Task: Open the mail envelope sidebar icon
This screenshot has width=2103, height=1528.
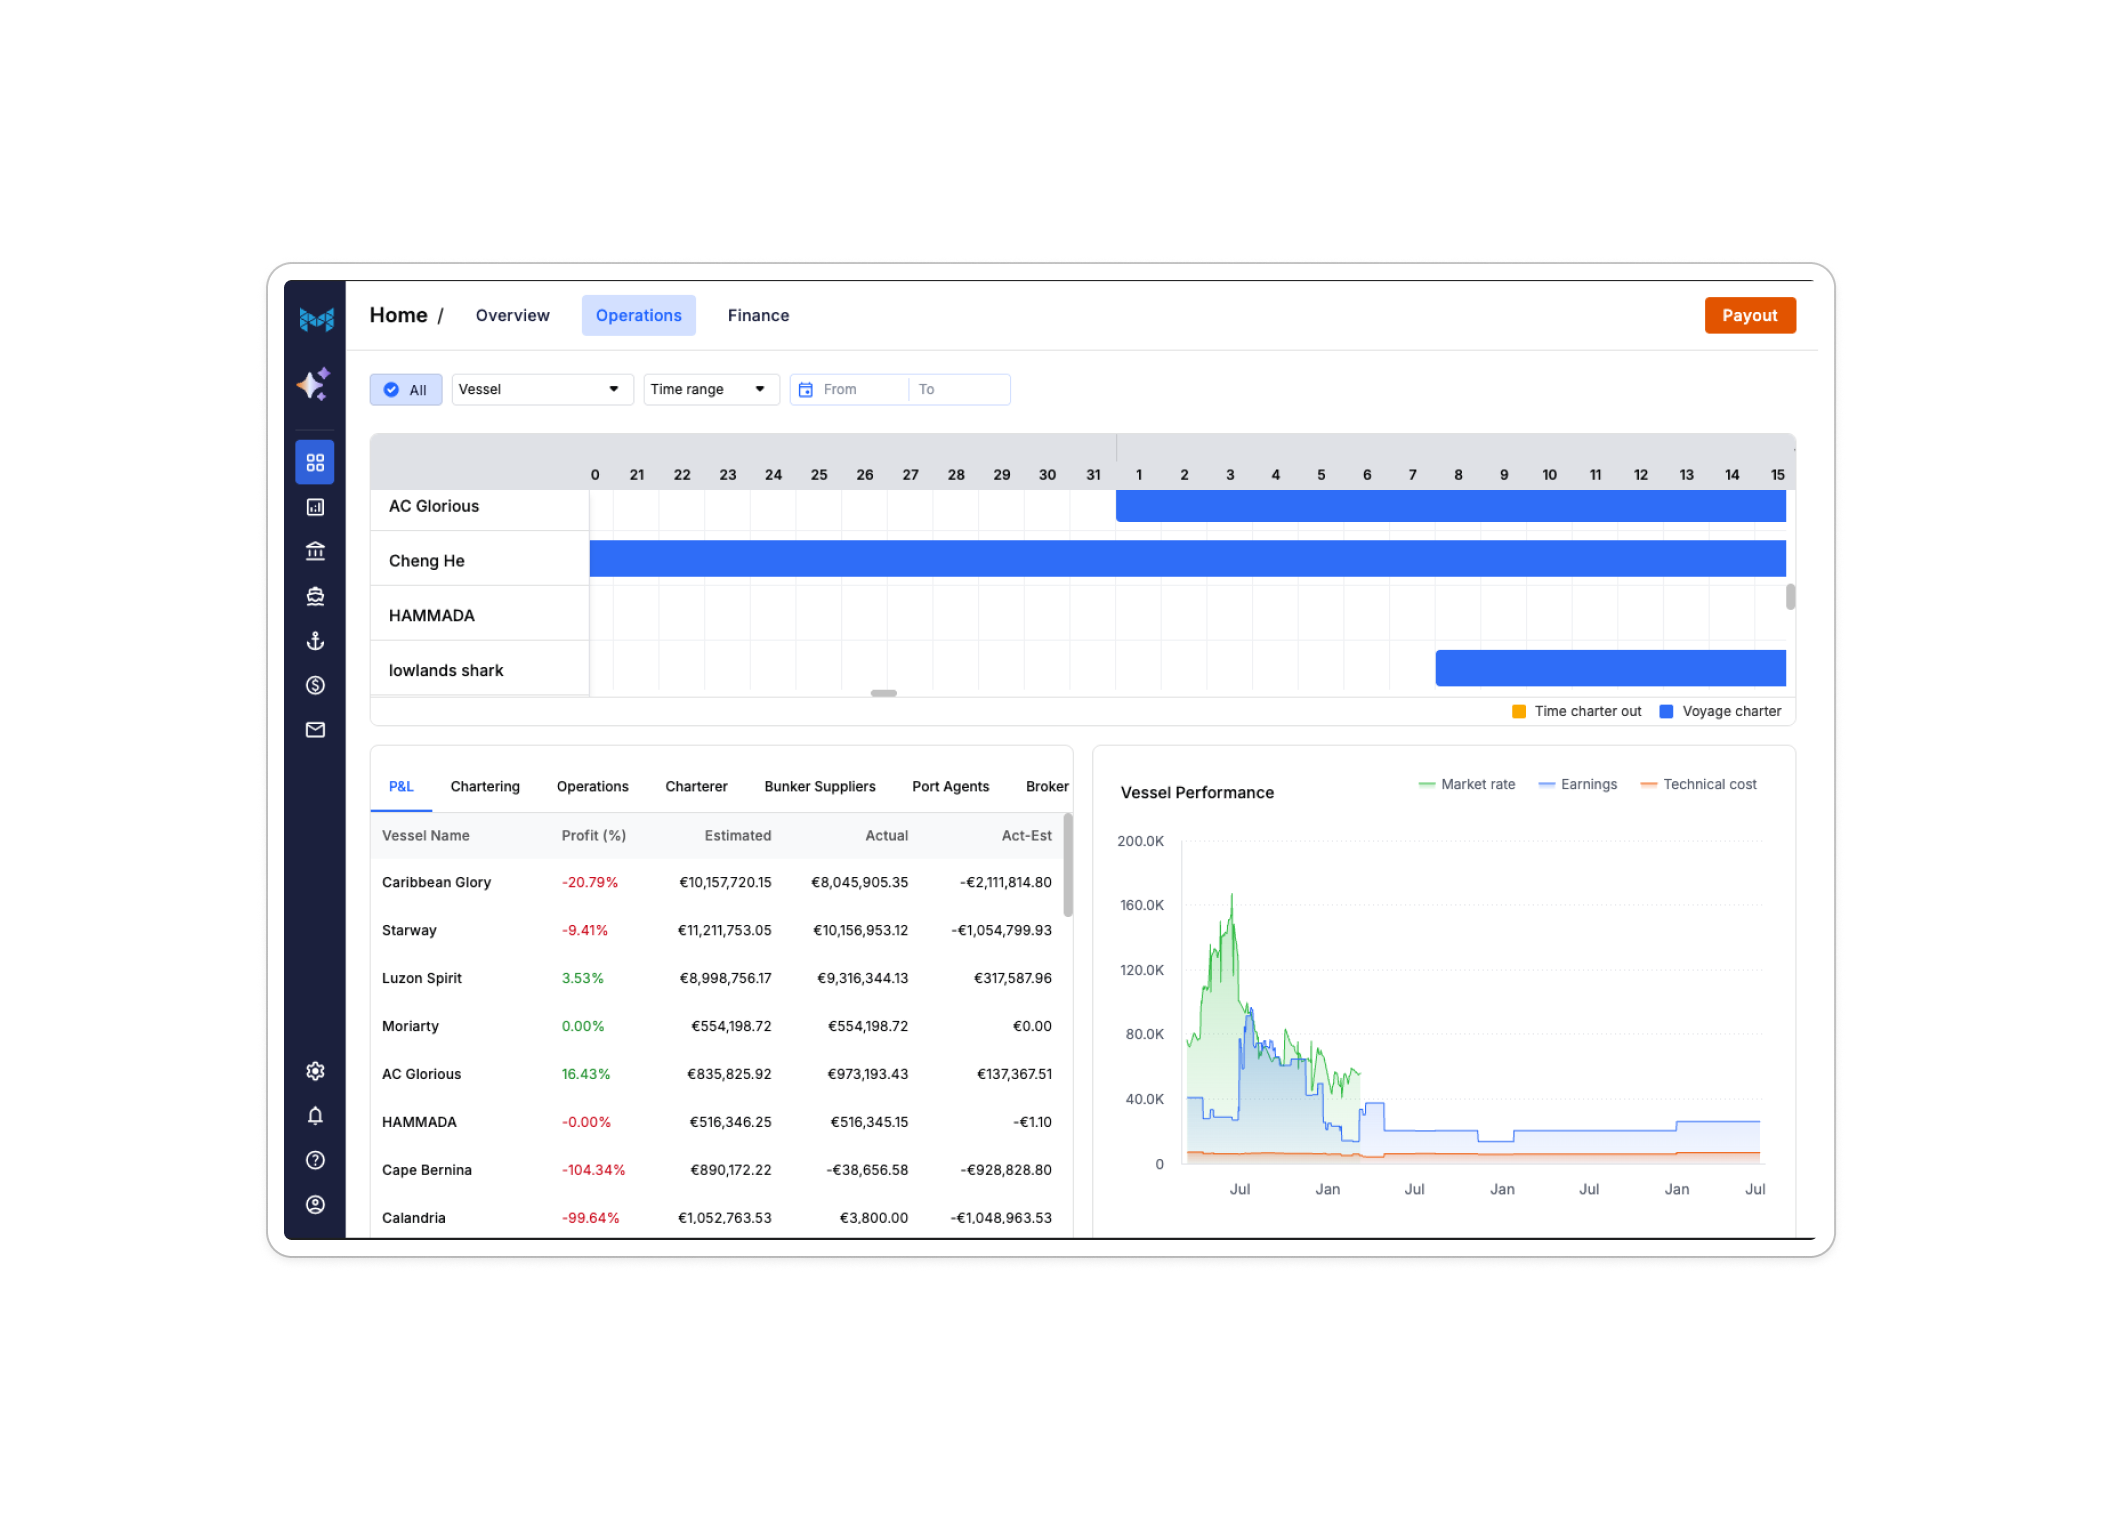Action: 315,730
